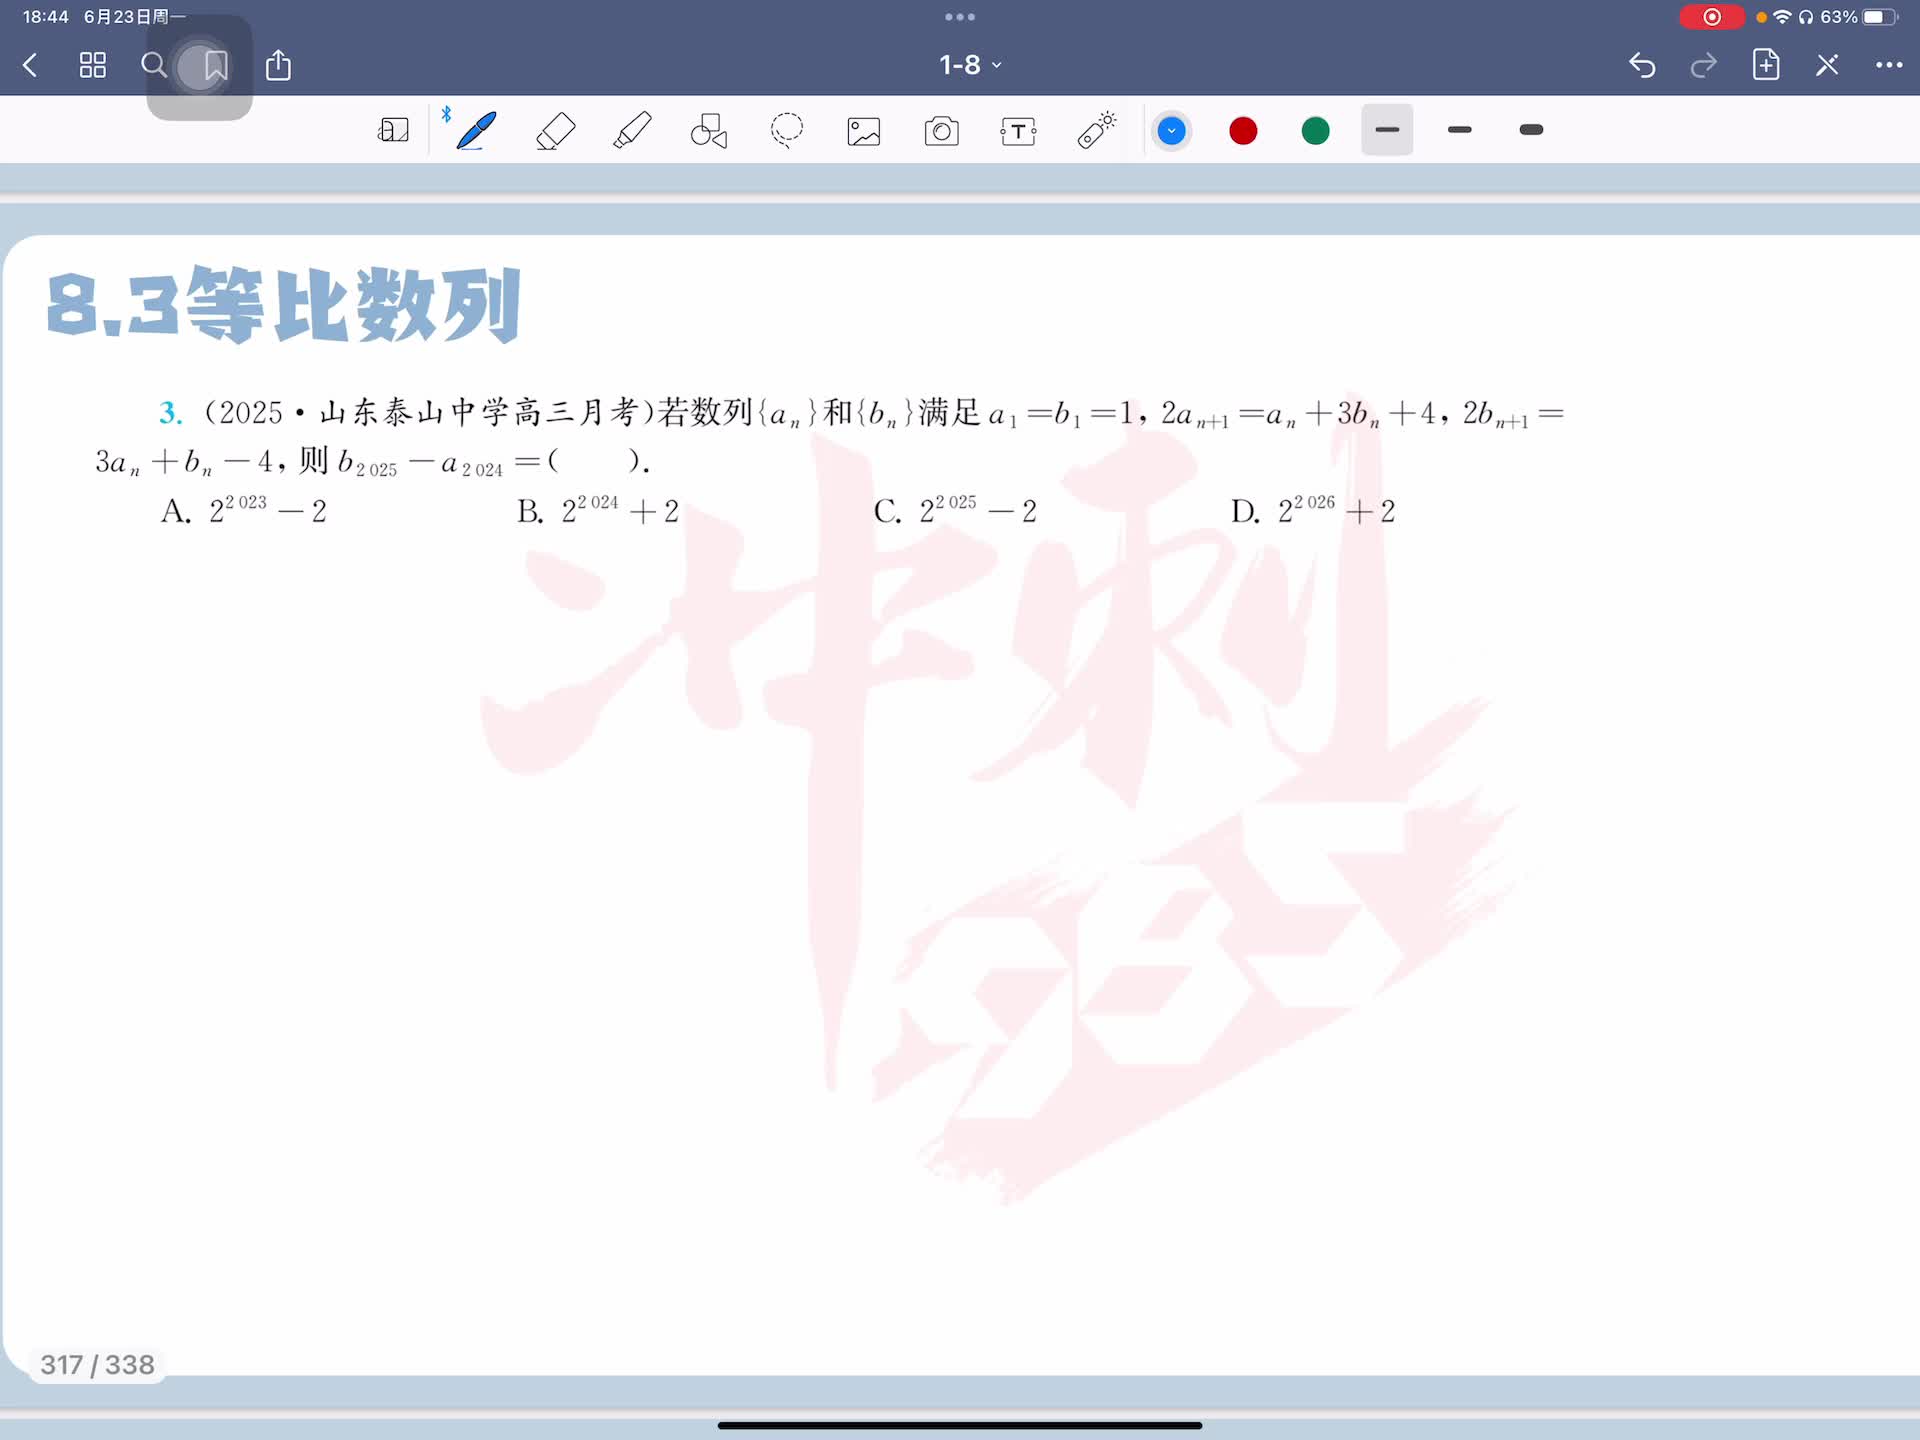Select the Pen tool
The width and height of the screenshot is (1920, 1440).
pyautogui.click(x=476, y=131)
